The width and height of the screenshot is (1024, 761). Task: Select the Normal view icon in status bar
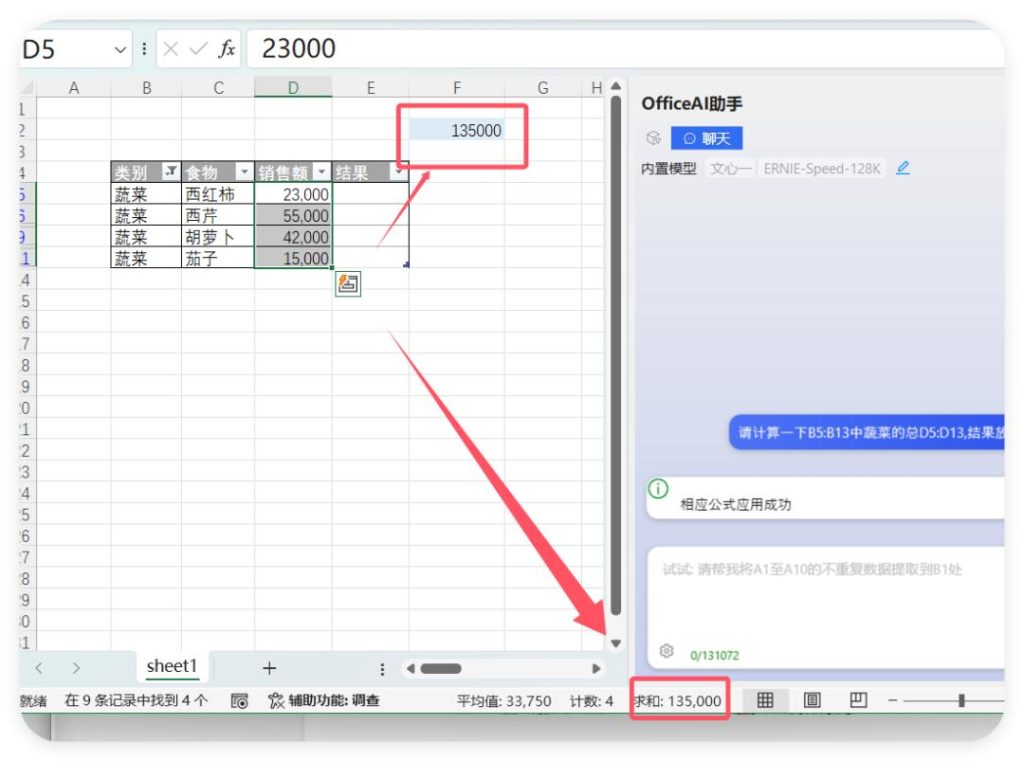click(766, 701)
